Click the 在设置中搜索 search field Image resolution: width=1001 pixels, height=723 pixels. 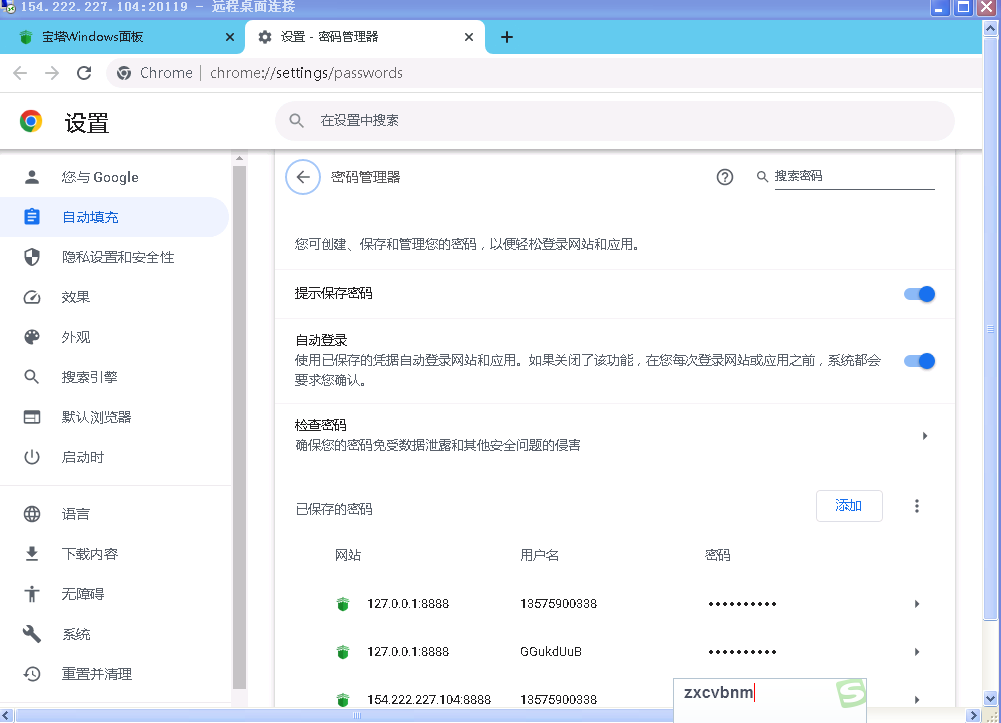(x=615, y=121)
